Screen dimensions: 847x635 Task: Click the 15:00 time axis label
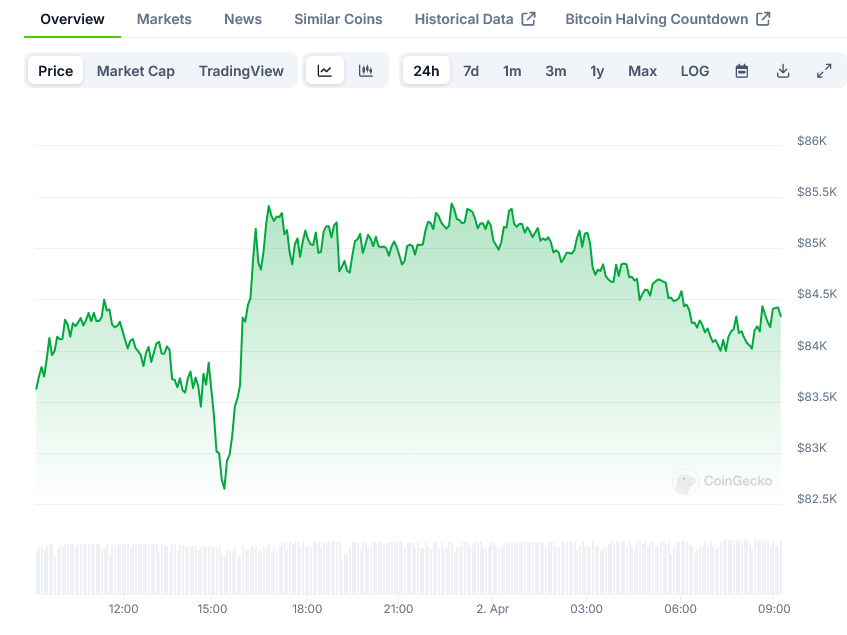(212, 609)
